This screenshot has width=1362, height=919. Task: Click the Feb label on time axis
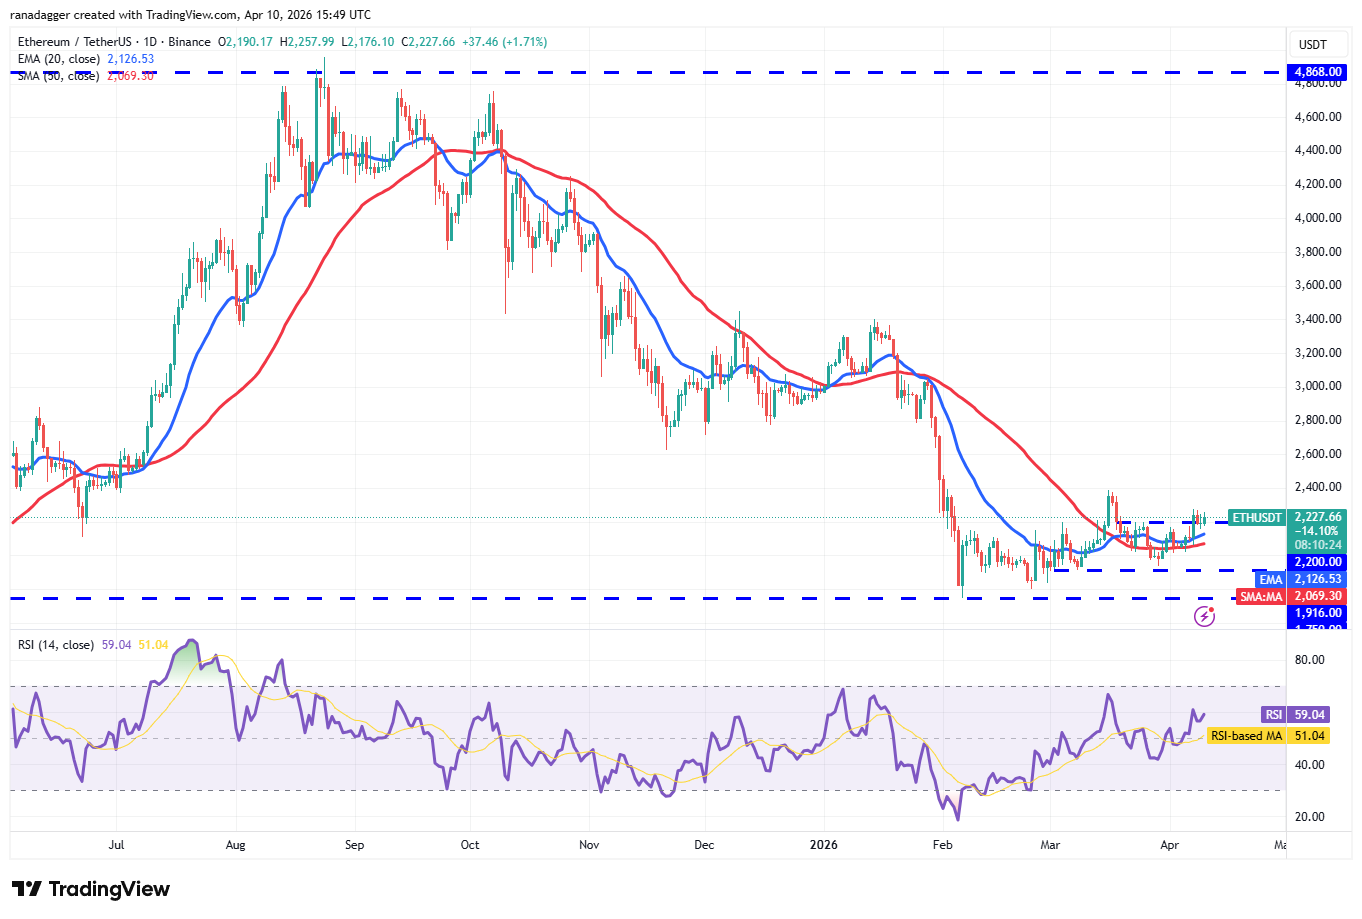942,845
